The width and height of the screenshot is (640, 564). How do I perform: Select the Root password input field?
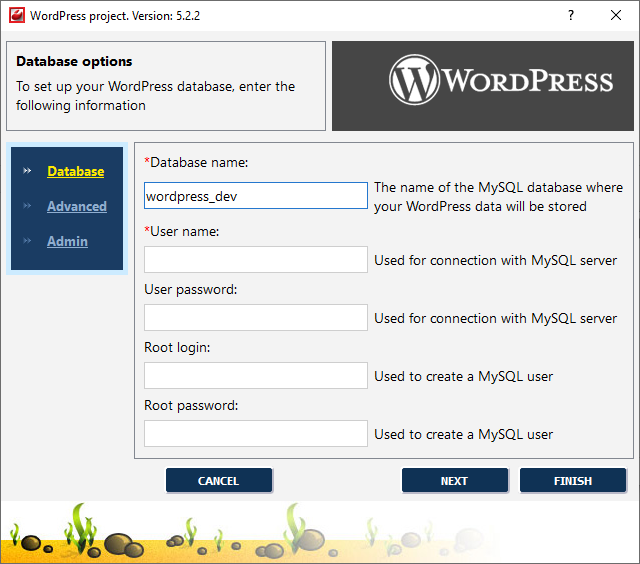(x=256, y=433)
